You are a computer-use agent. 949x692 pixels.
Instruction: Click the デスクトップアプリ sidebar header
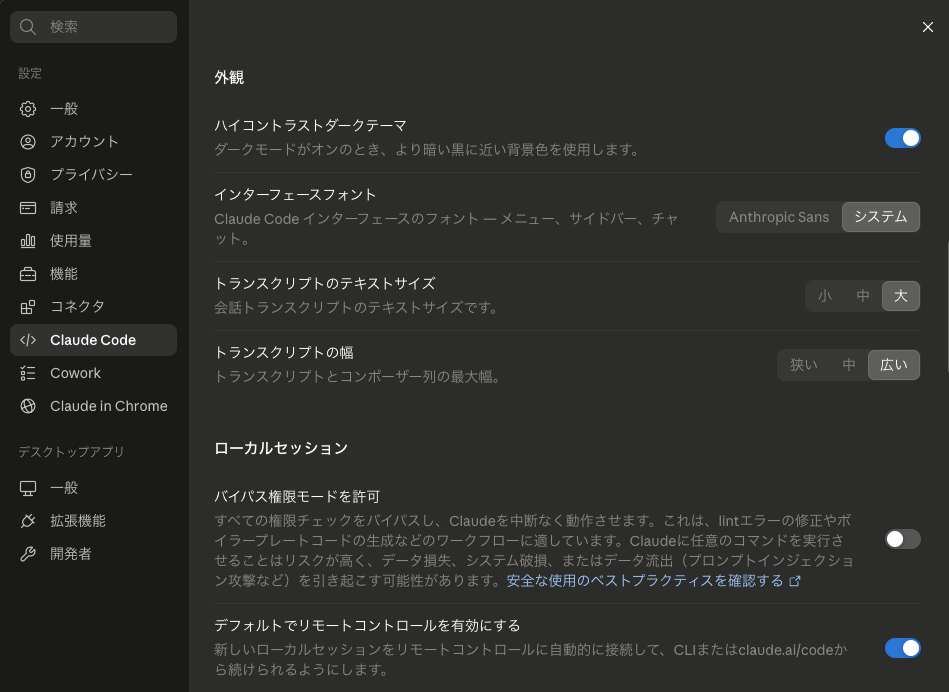(x=71, y=452)
